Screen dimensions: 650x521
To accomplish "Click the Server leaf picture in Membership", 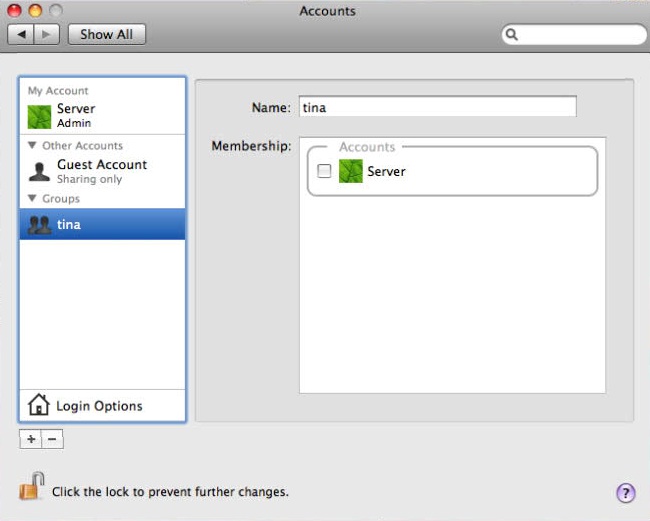I will click(x=351, y=171).
